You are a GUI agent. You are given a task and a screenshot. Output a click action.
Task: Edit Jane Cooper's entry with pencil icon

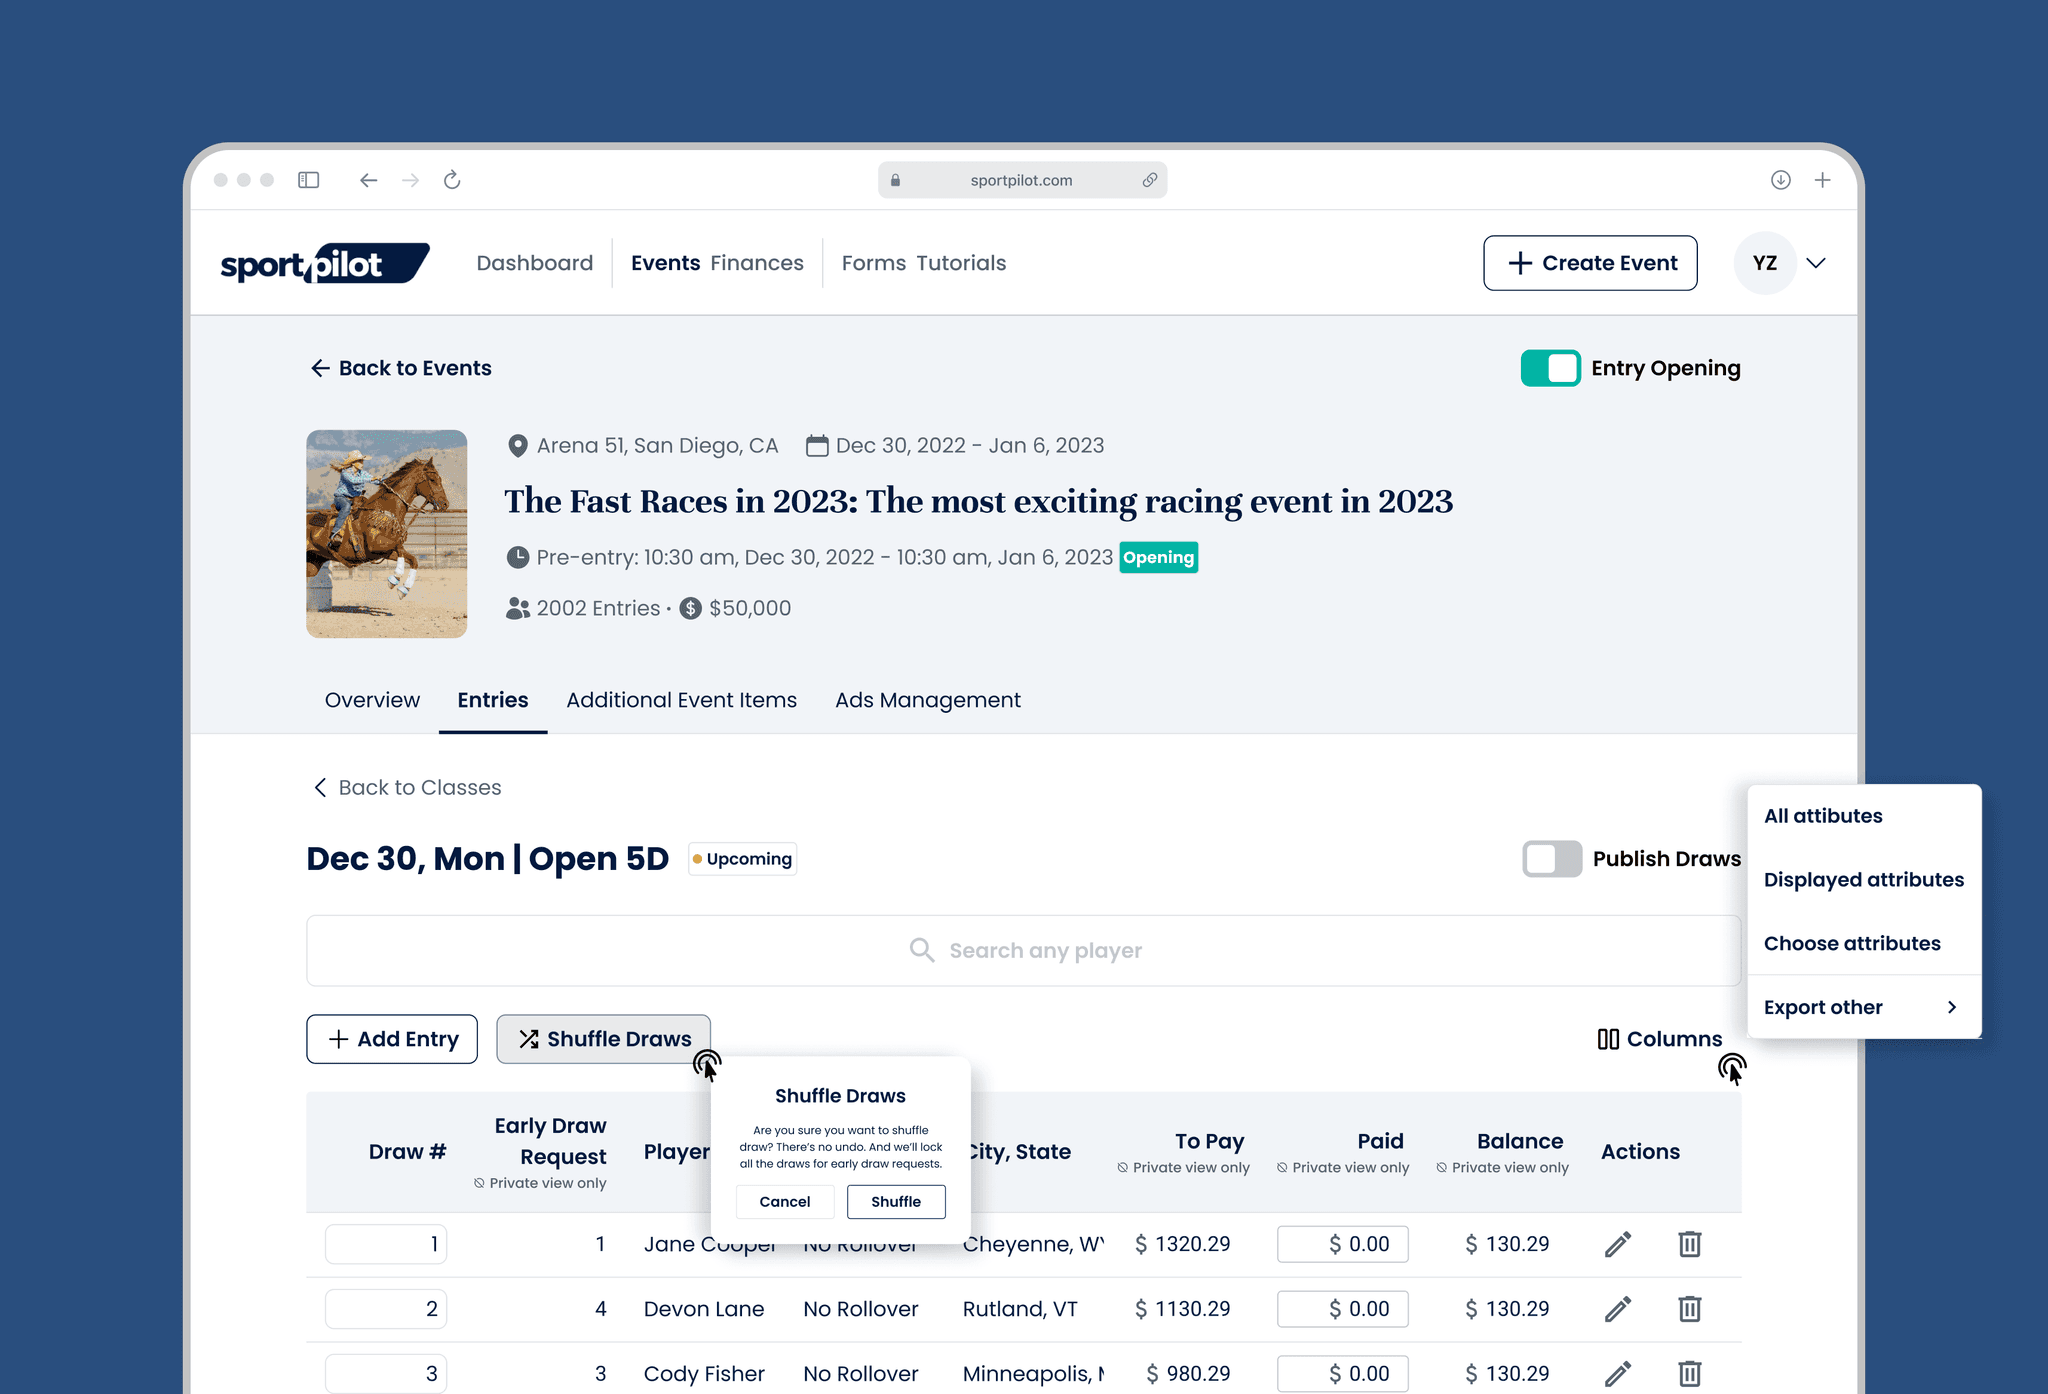(x=1617, y=1244)
